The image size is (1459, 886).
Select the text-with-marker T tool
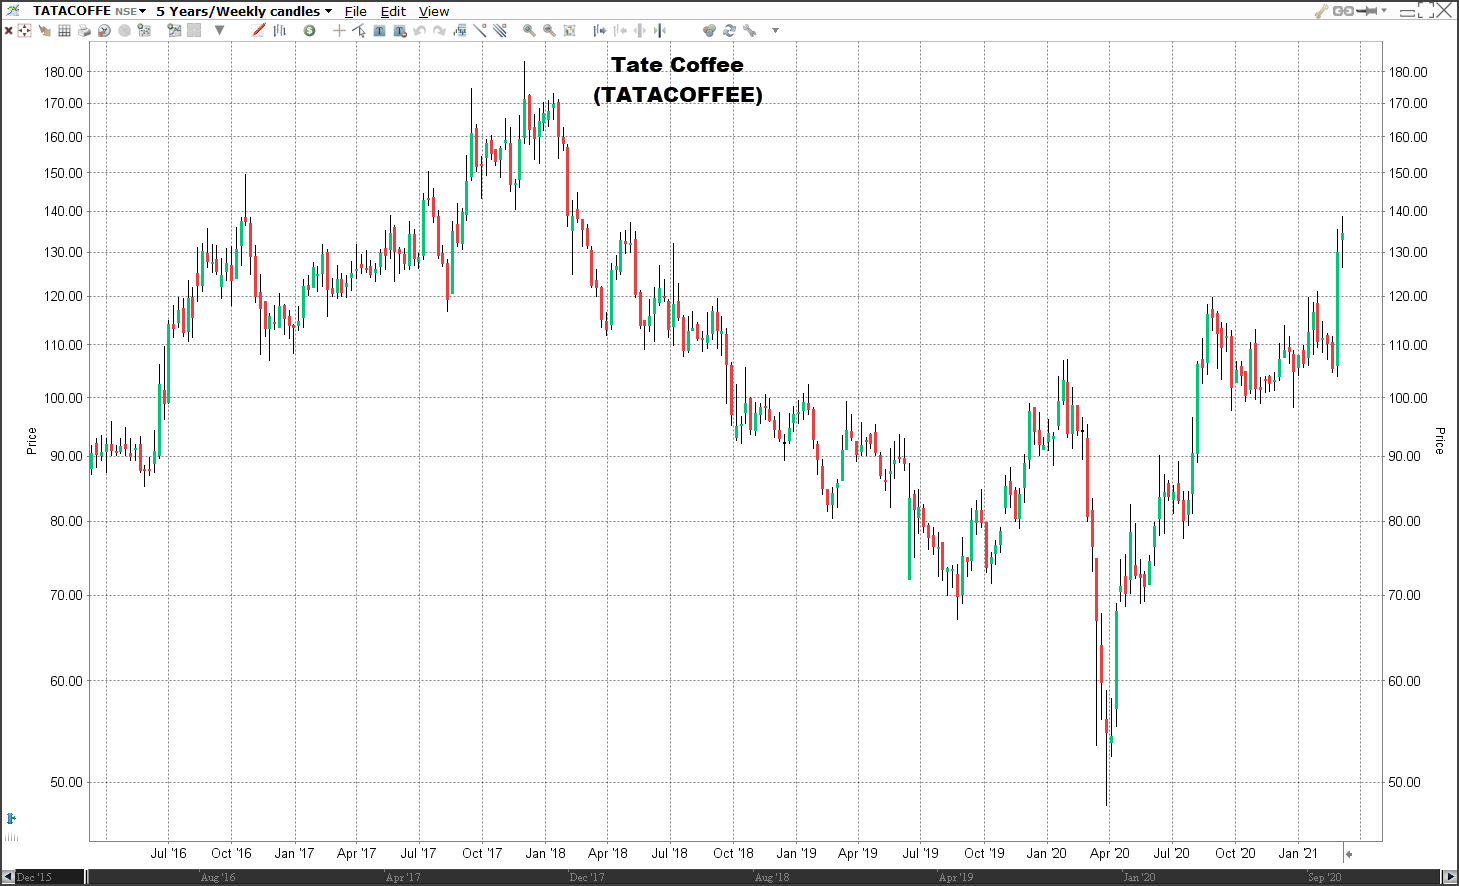(x=400, y=31)
